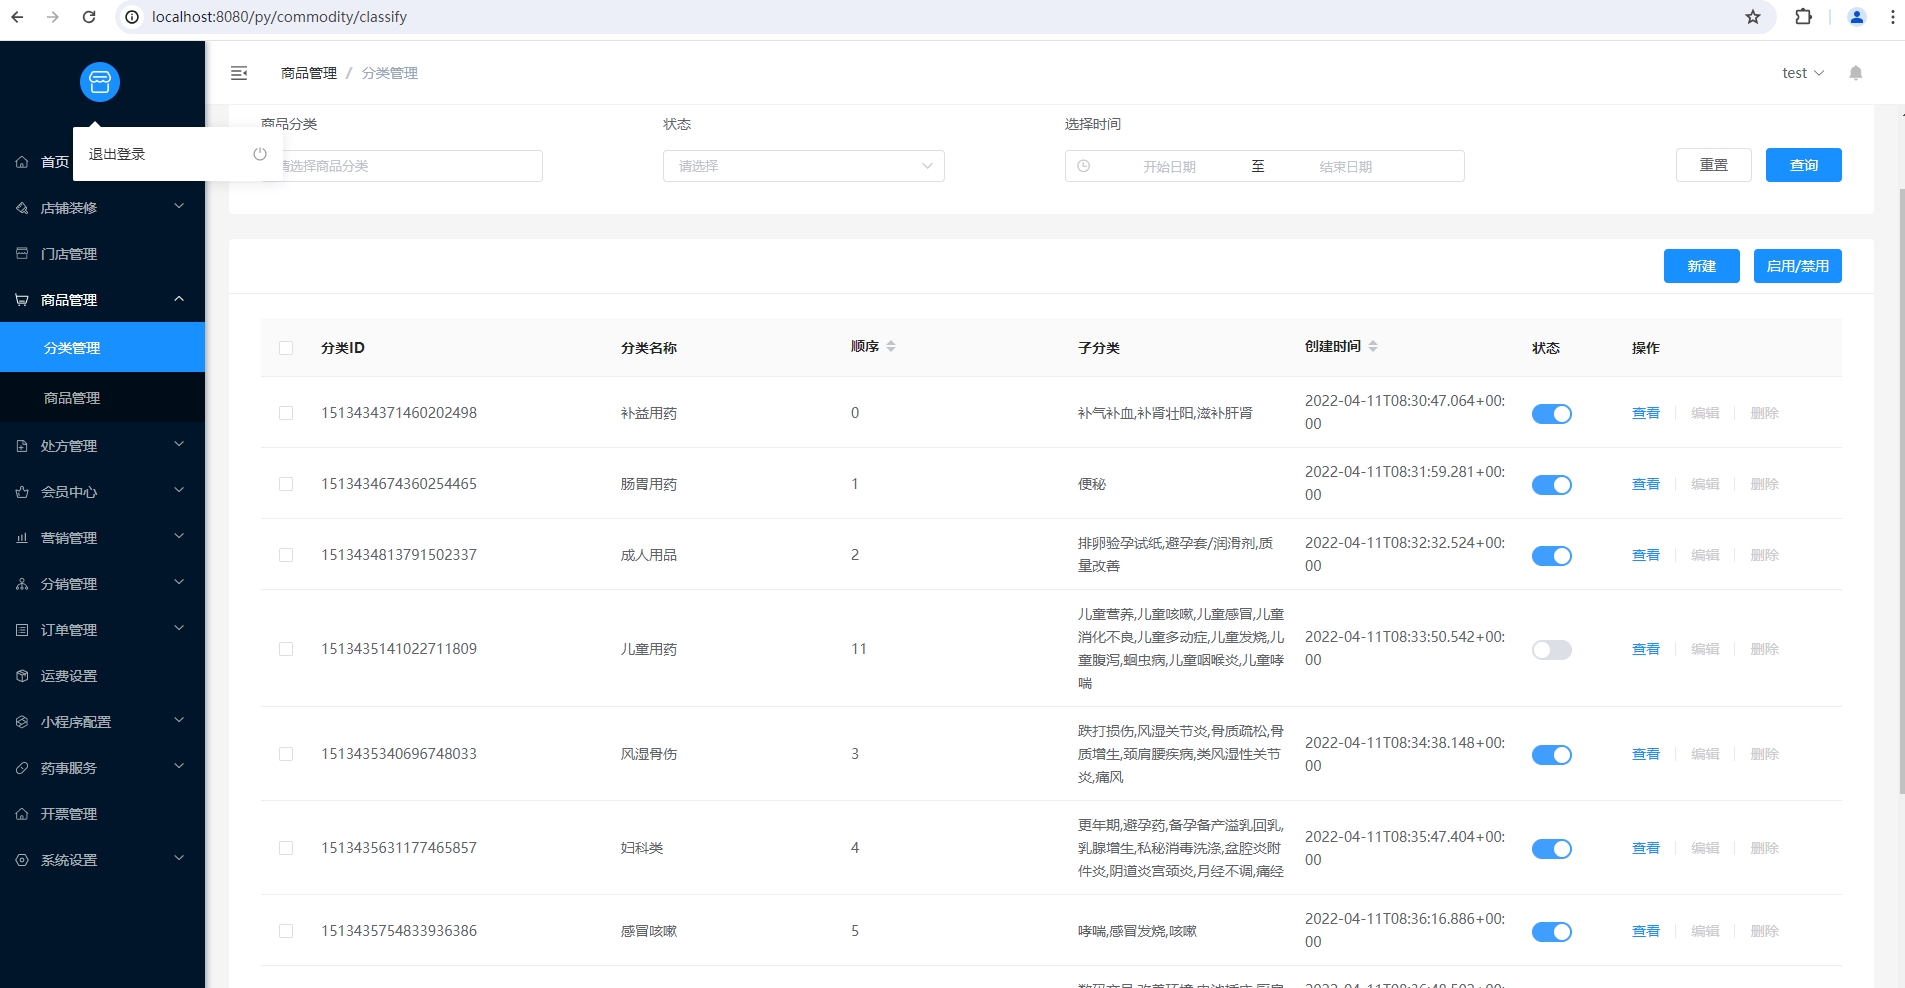The height and width of the screenshot is (988, 1905).
Task: Reload page with browser refresh icon
Action: 89,17
